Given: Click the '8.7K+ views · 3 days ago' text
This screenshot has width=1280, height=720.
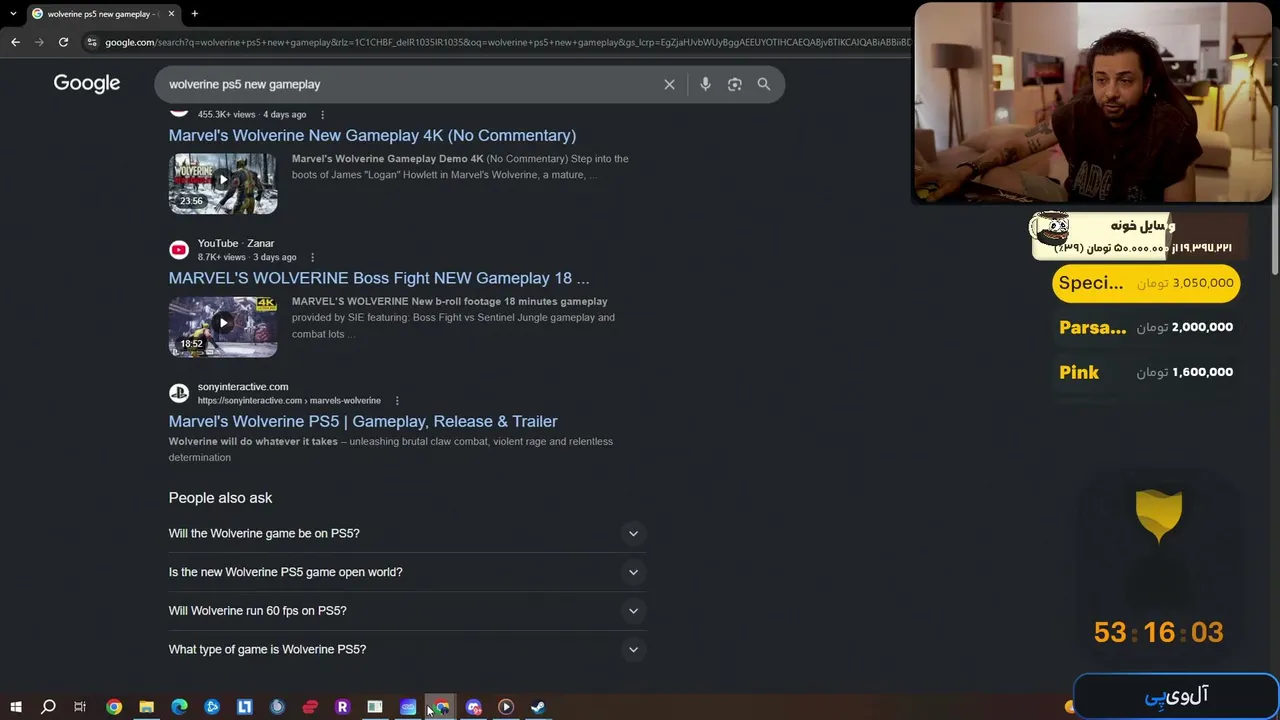Looking at the screenshot, I should [247, 258].
